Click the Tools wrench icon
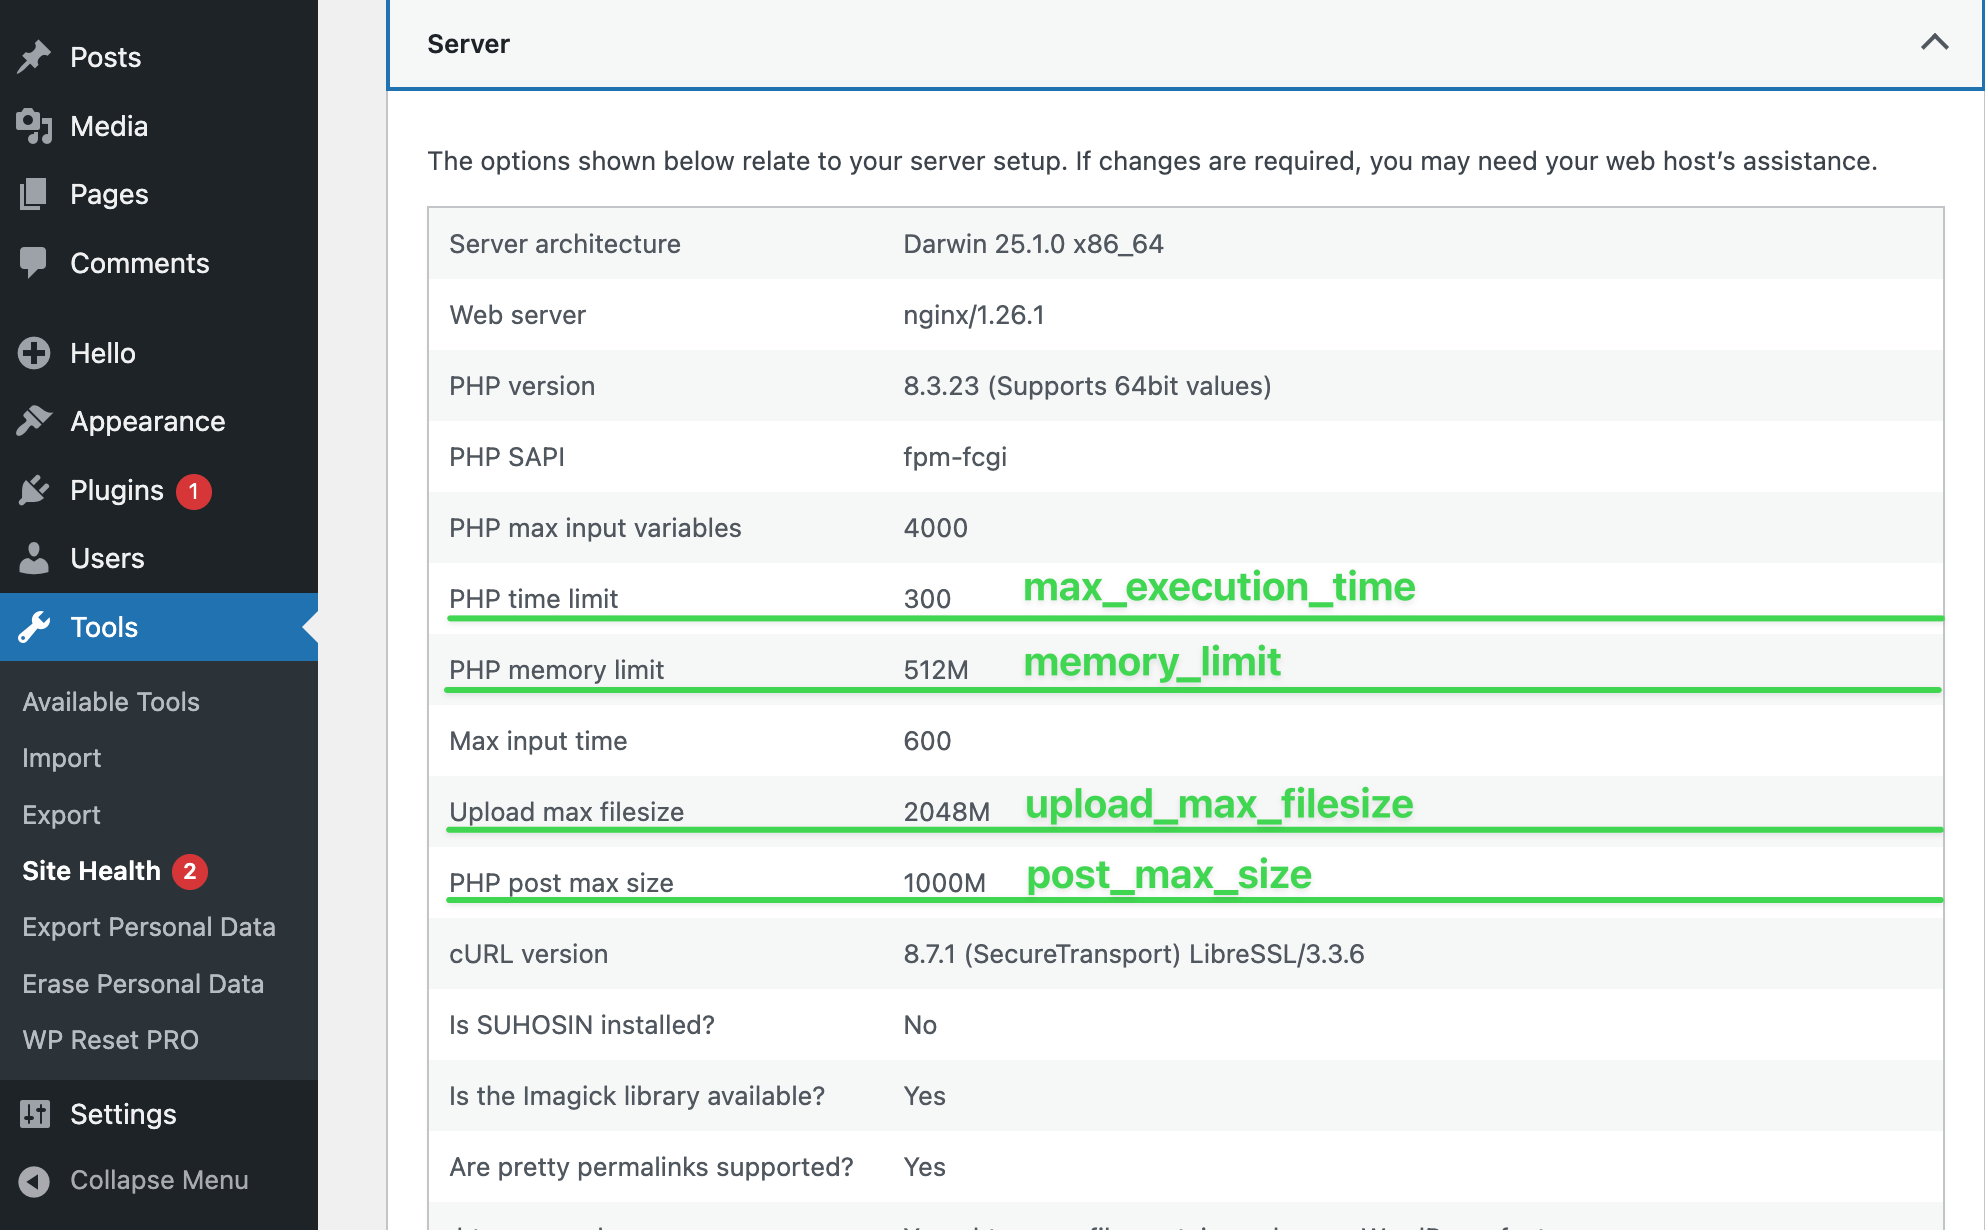 coord(34,627)
